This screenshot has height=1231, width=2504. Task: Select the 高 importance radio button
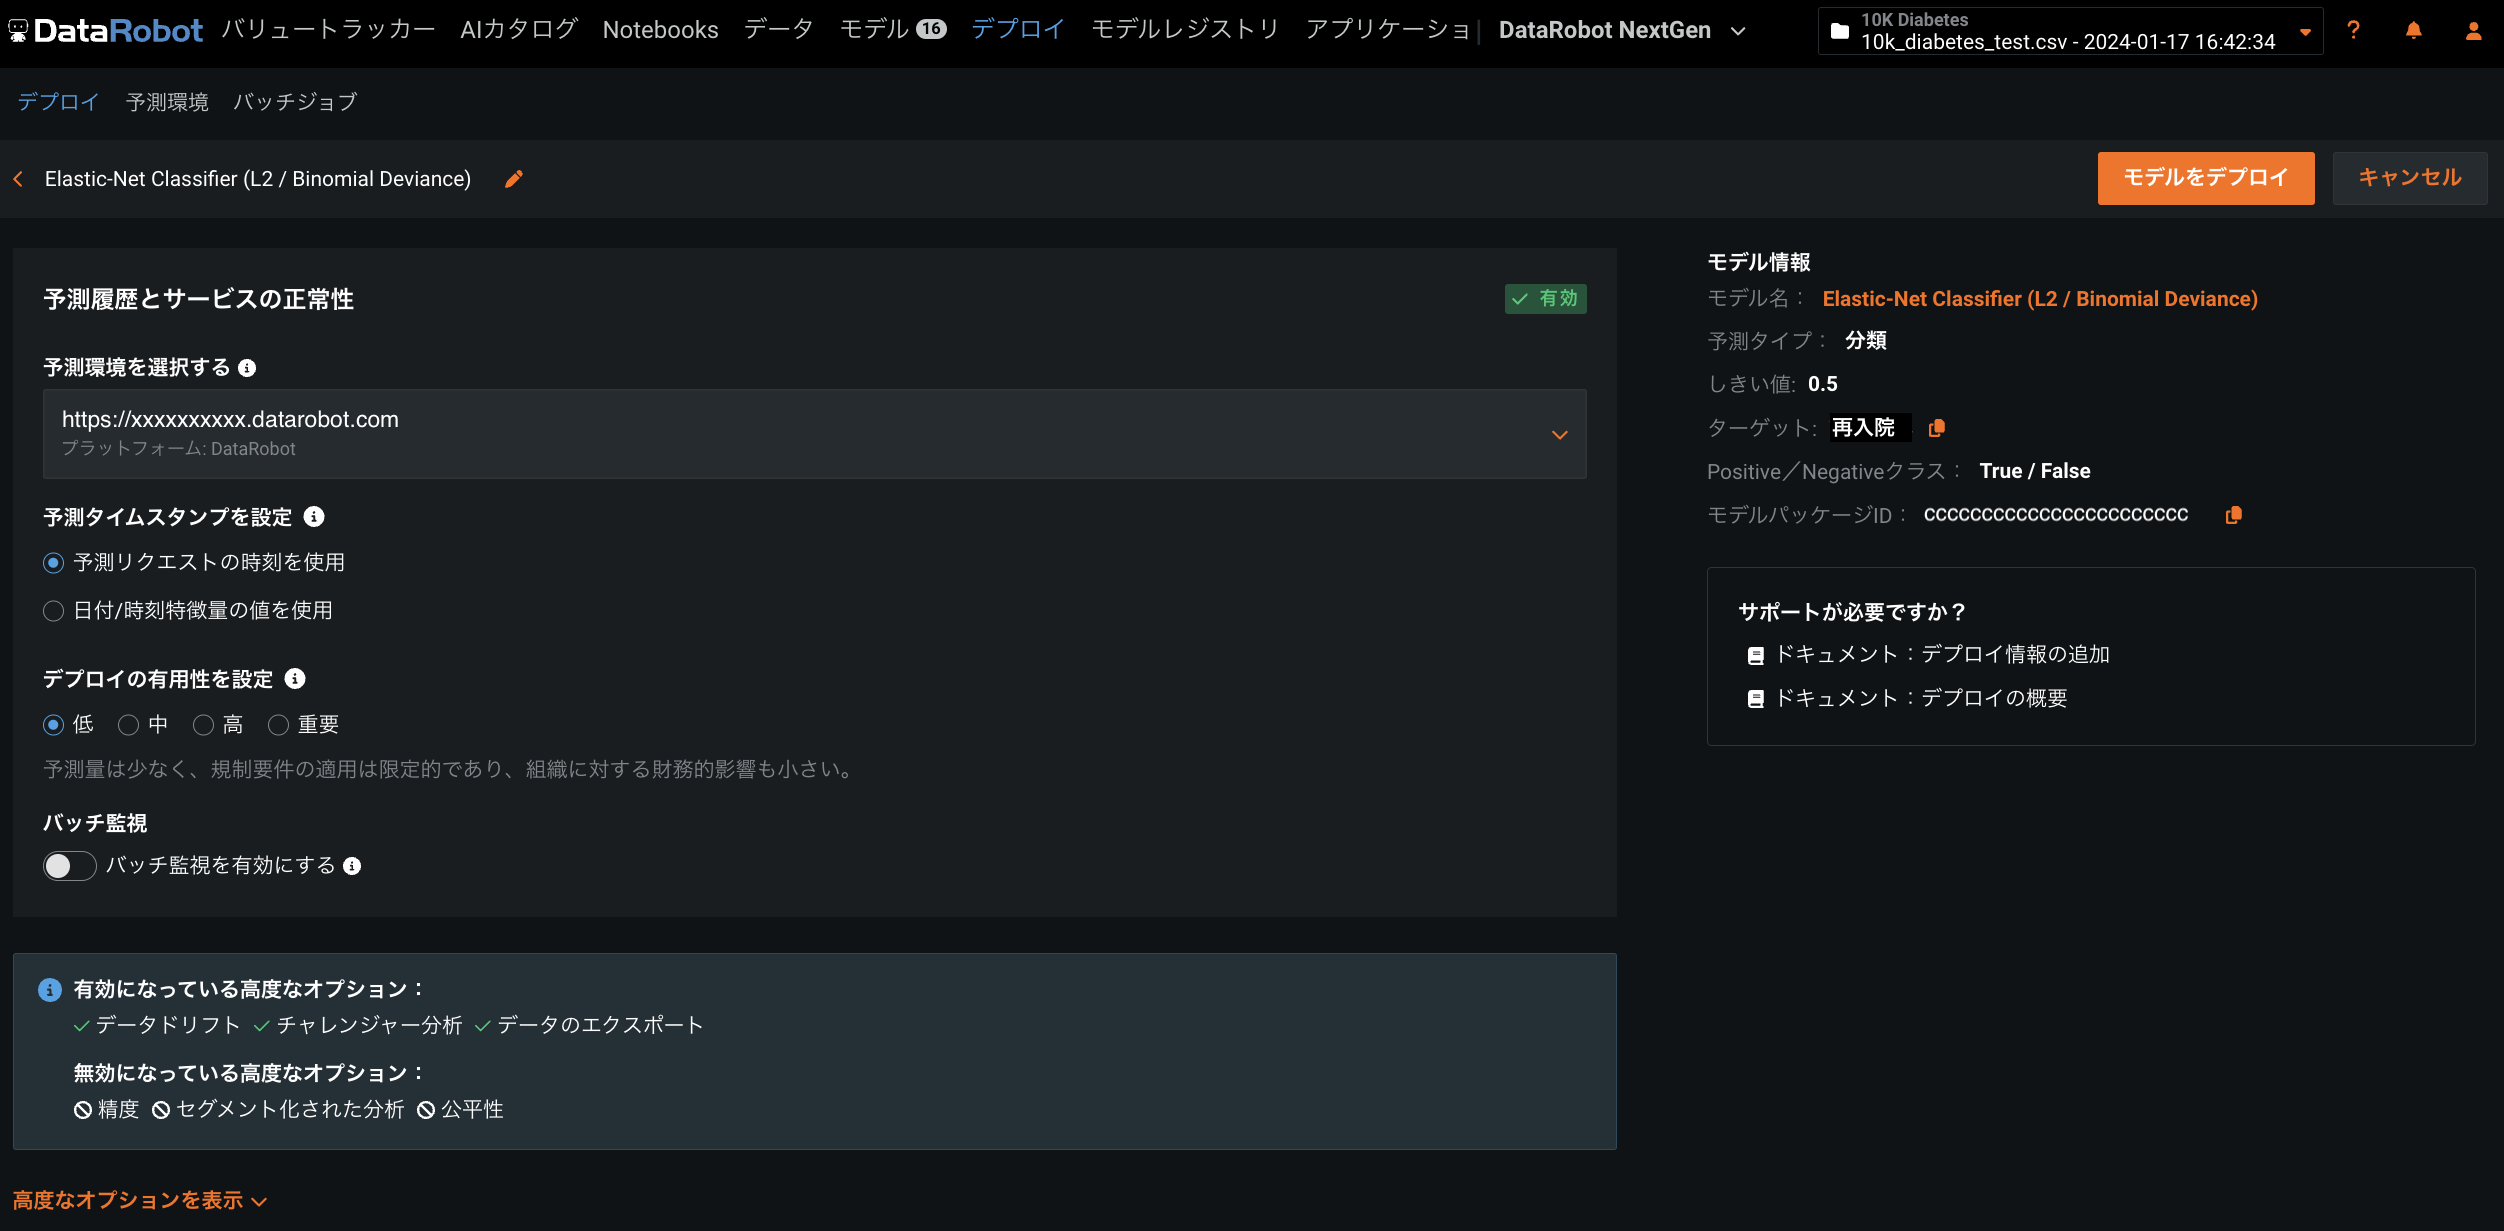(204, 725)
